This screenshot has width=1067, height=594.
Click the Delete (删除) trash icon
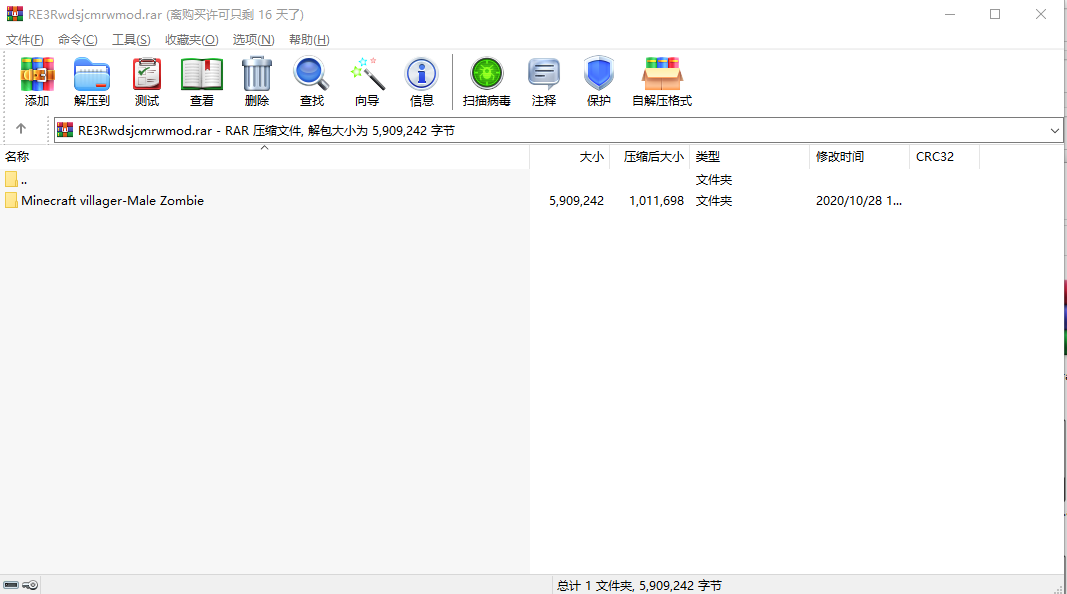[x=257, y=74]
